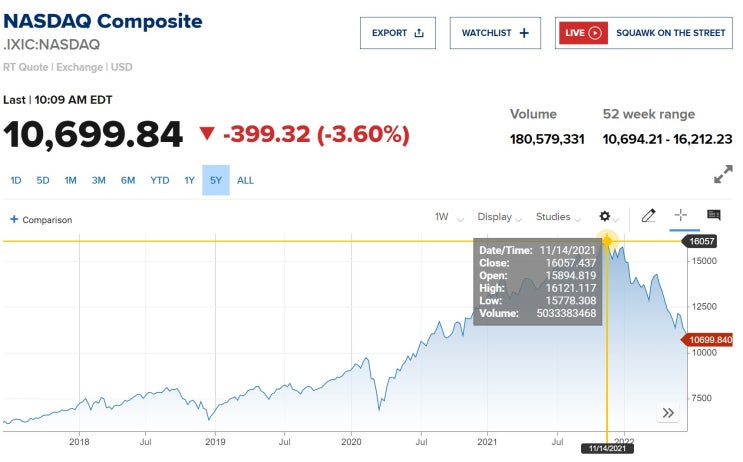Choose the ALL time range
The image size is (743, 462).
(245, 180)
